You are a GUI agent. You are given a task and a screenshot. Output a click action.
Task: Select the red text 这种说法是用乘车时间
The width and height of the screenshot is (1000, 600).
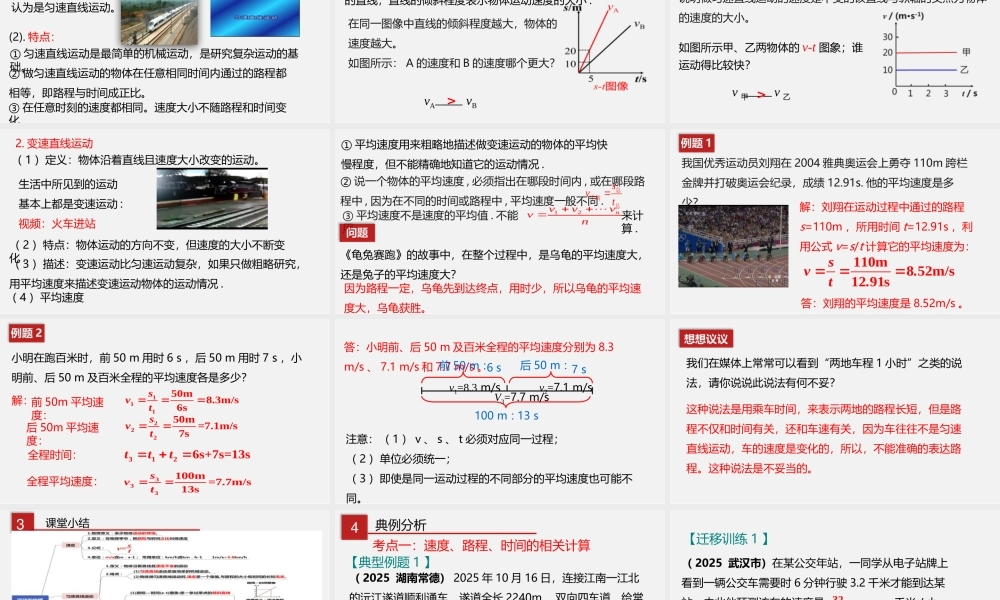point(742,409)
